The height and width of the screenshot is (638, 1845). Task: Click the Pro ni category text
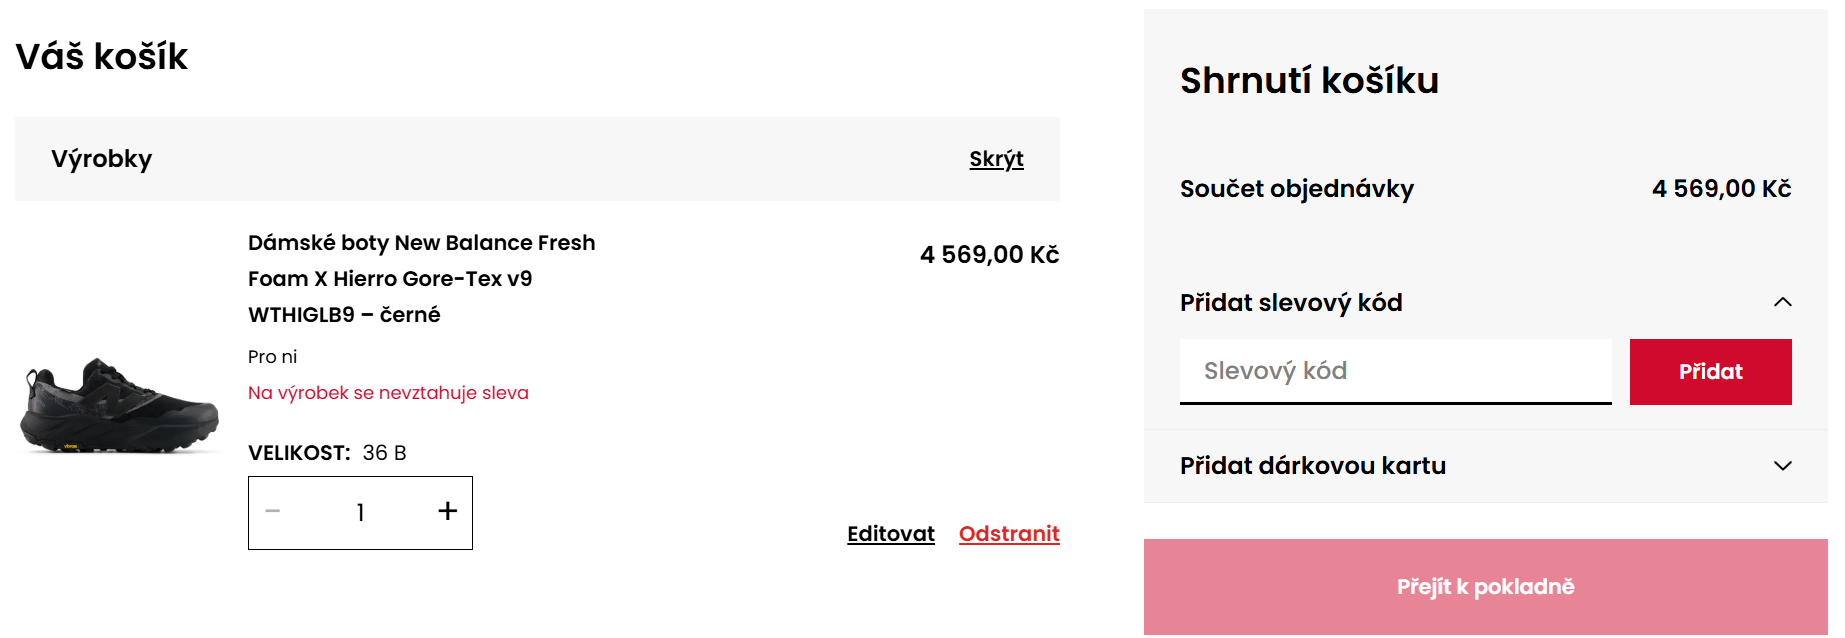[x=272, y=357]
